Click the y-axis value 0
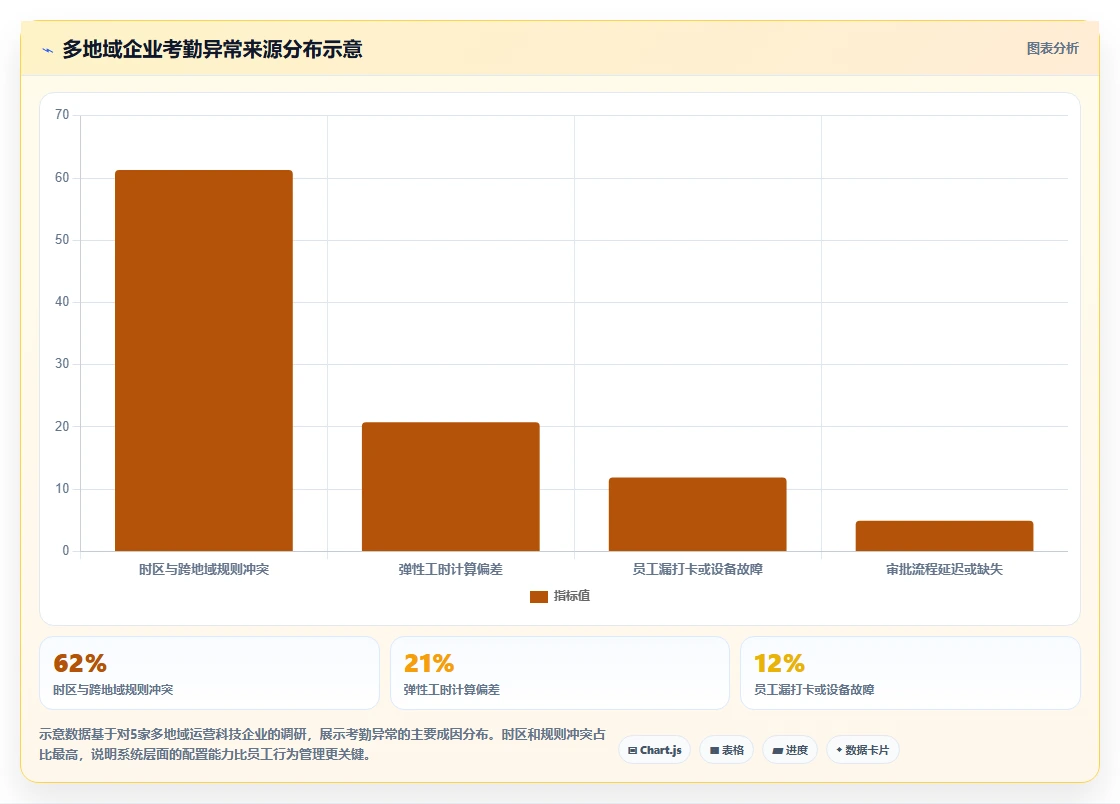The width and height of the screenshot is (1120, 804). [x=66, y=551]
